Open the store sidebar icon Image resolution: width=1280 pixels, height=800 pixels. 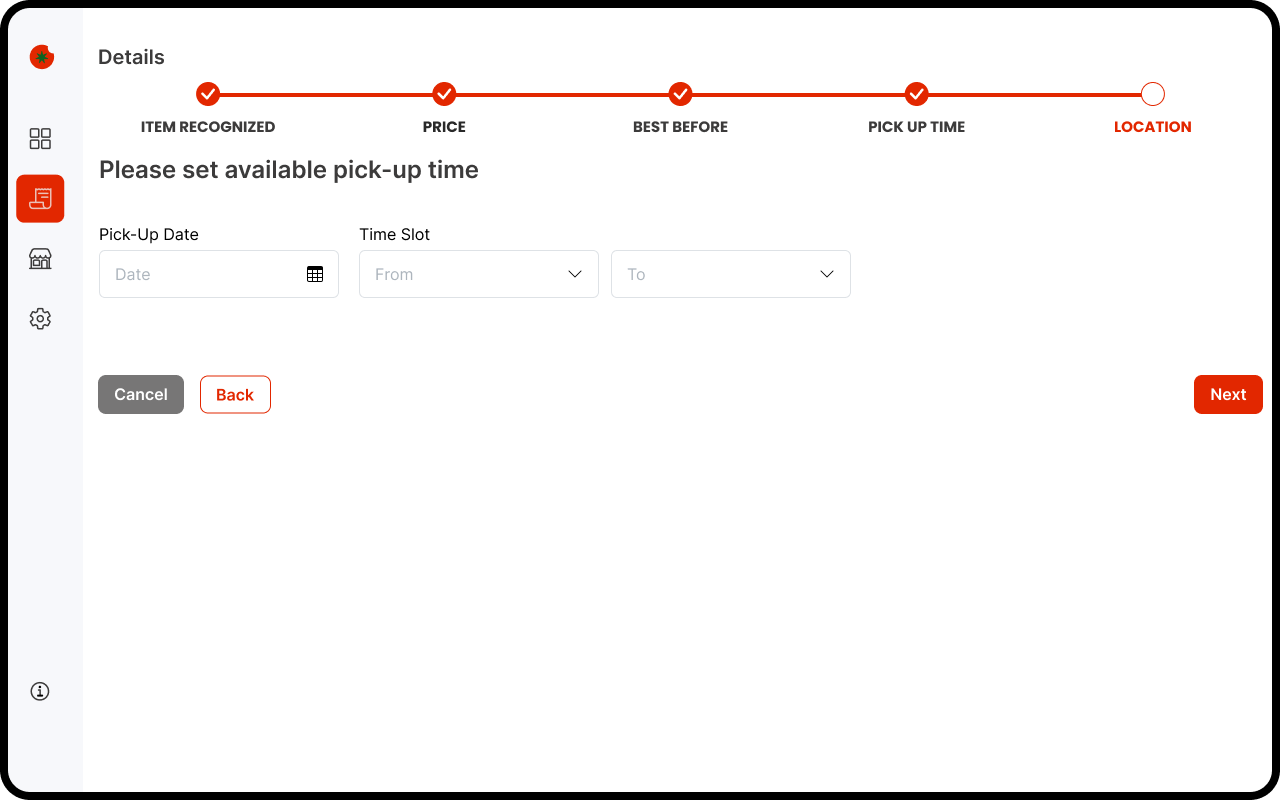click(x=40, y=259)
